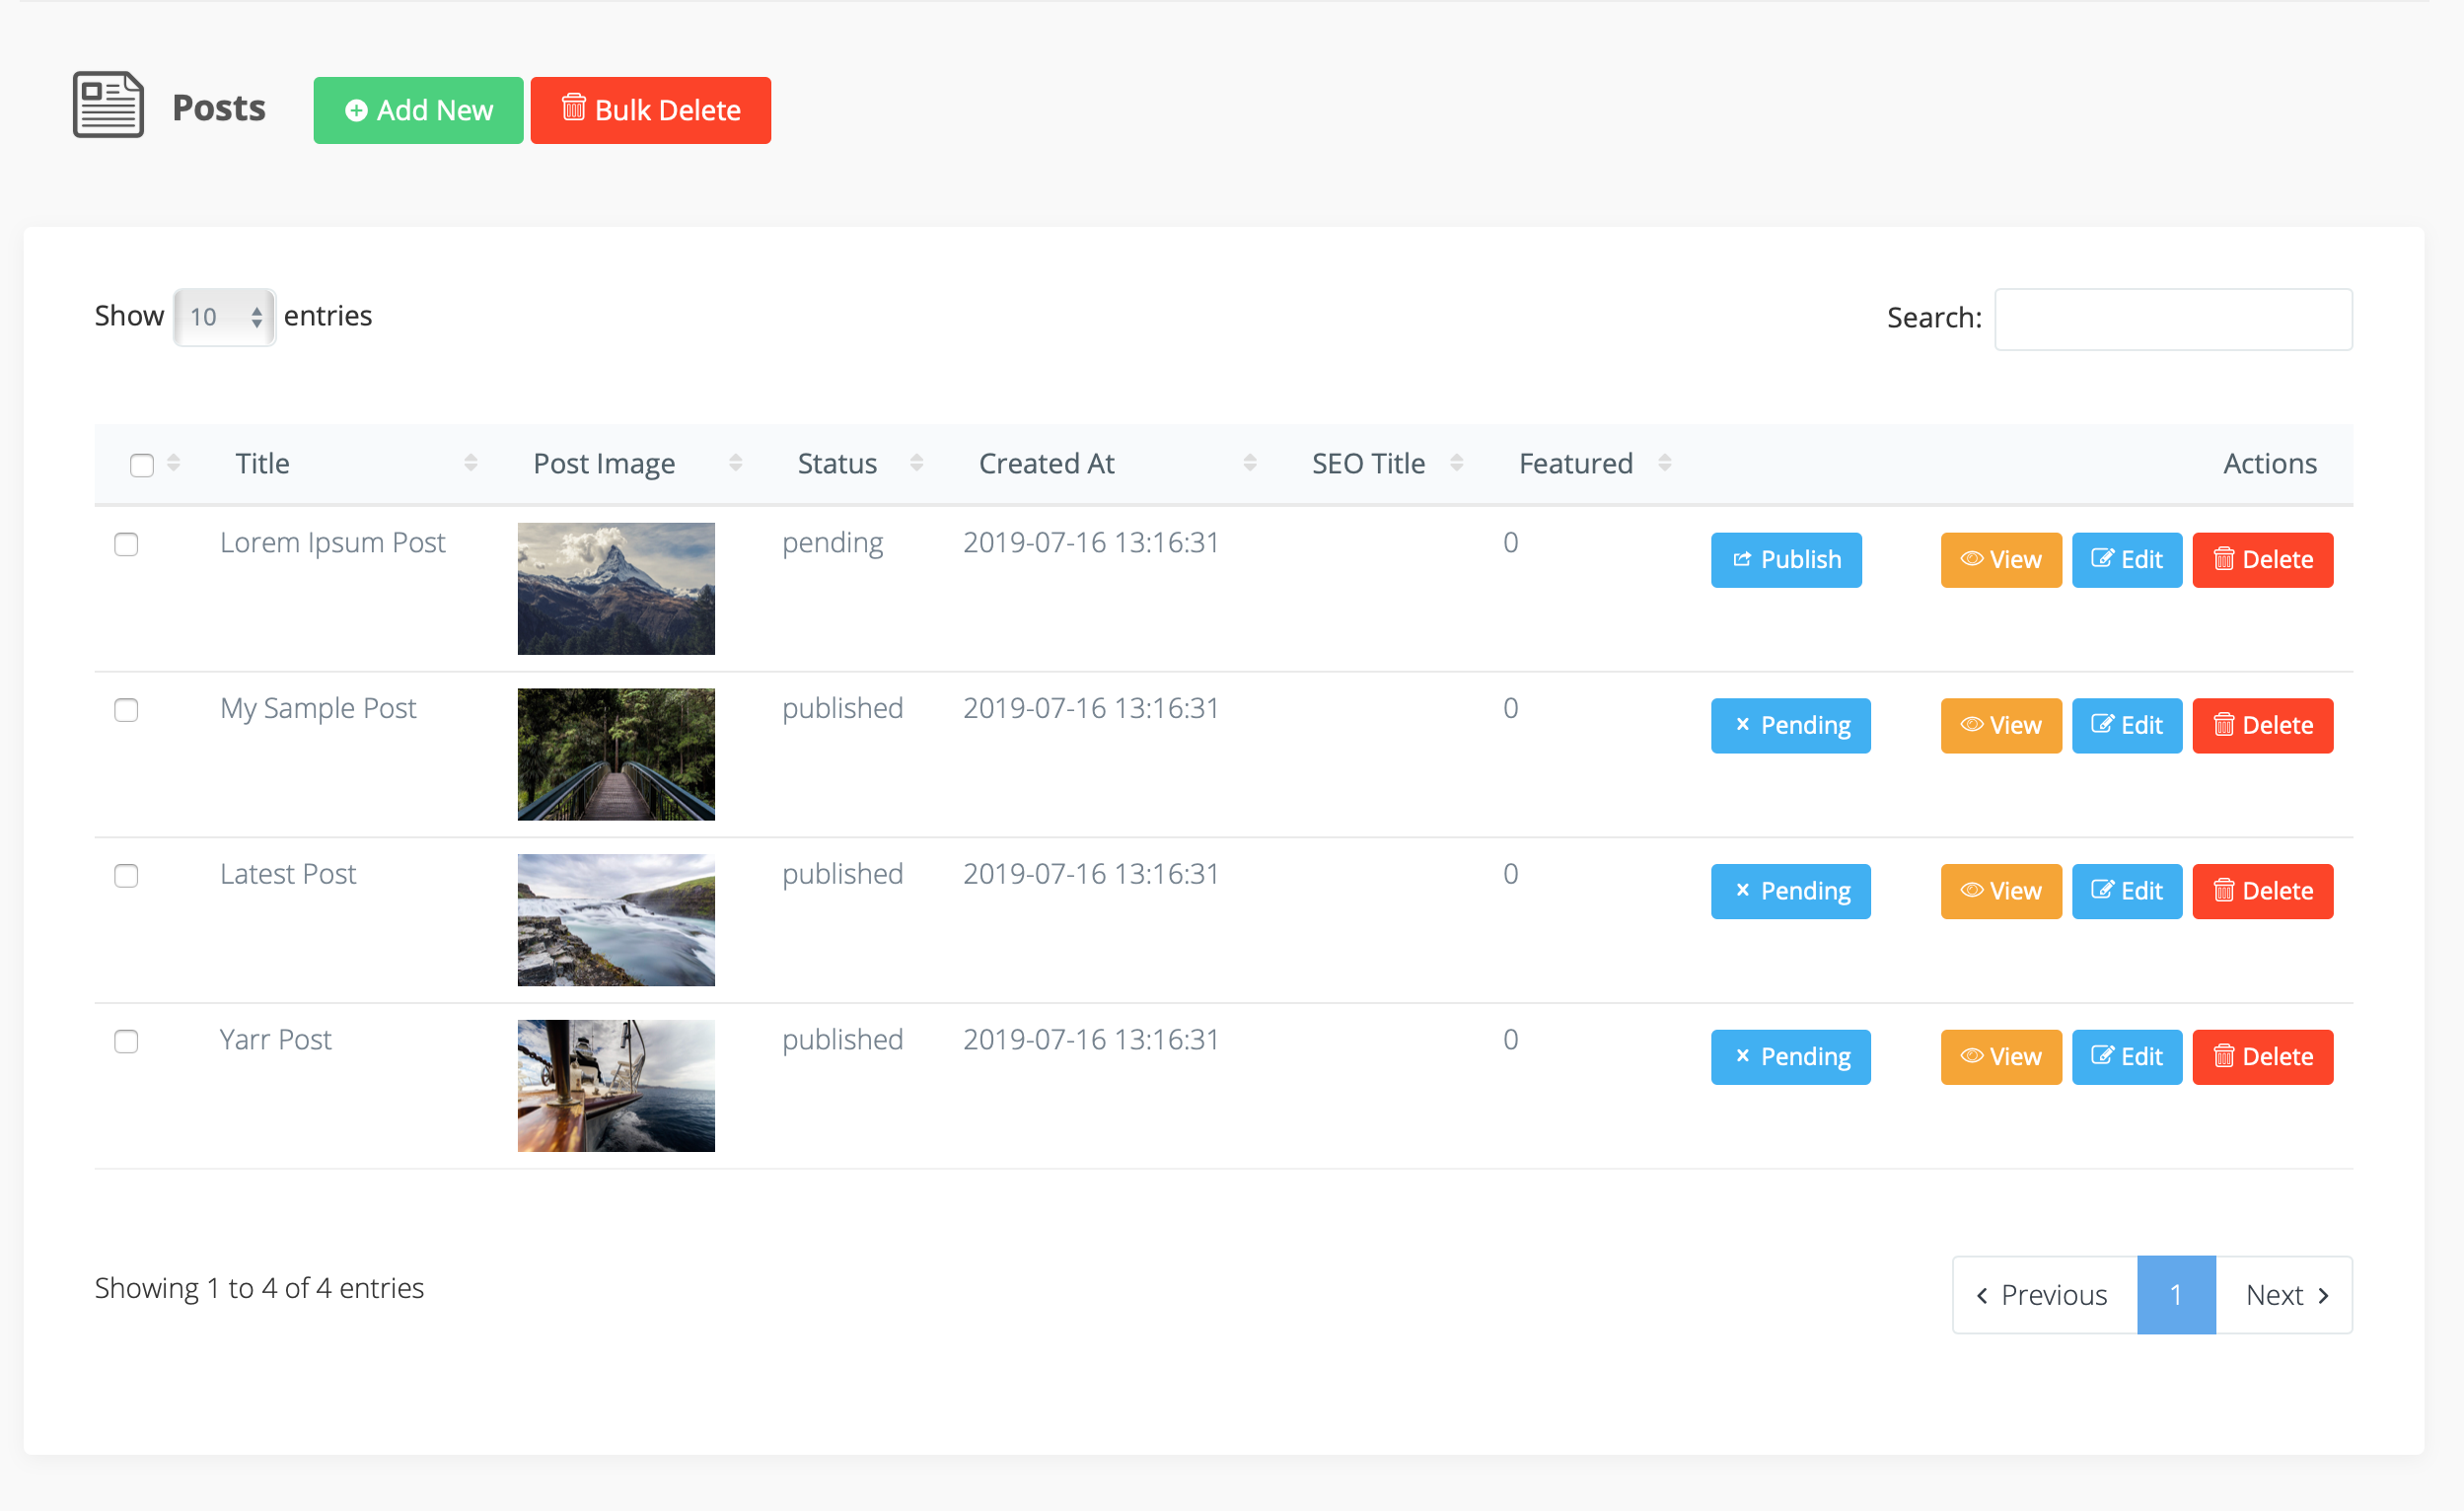Go to page 1 using pagination
The image size is (2464, 1511).
[2176, 1294]
